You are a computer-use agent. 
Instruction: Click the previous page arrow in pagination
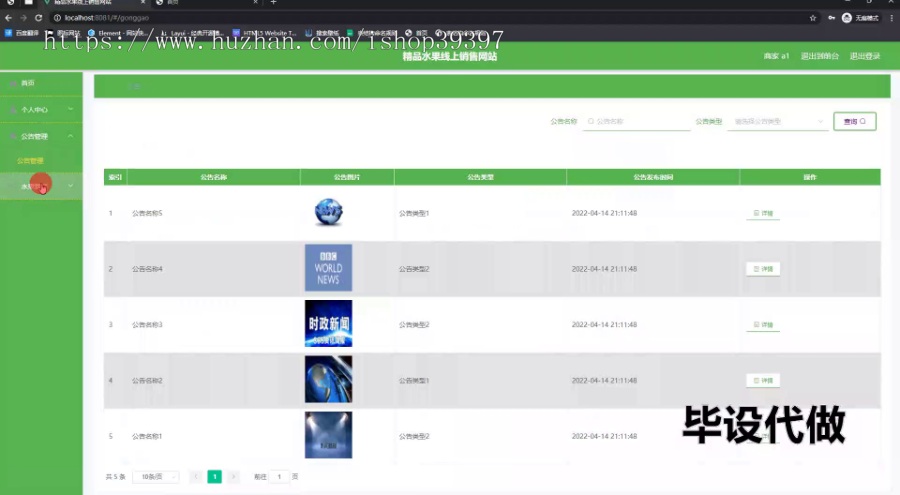pos(196,477)
